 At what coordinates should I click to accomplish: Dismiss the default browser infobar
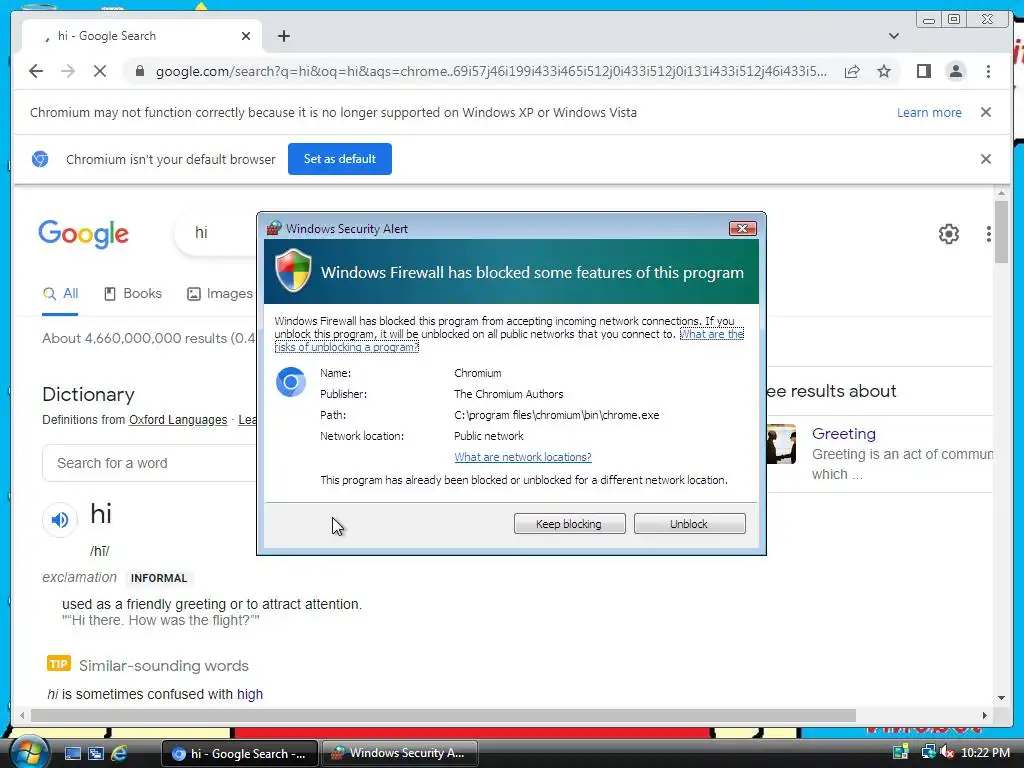pyautogui.click(x=985, y=159)
